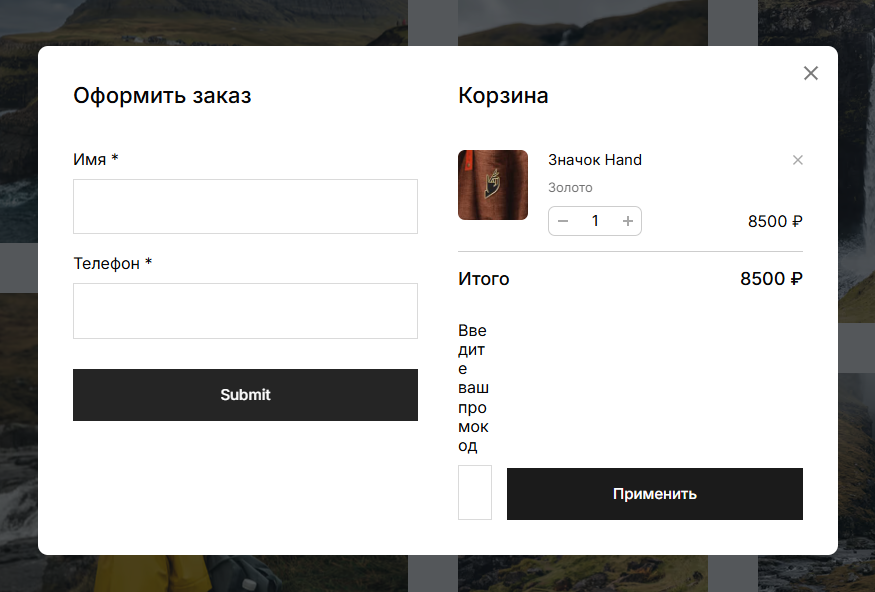This screenshot has width=875, height=592.
Task: Click the Золото variant label
Action: [x=570, y=188]
